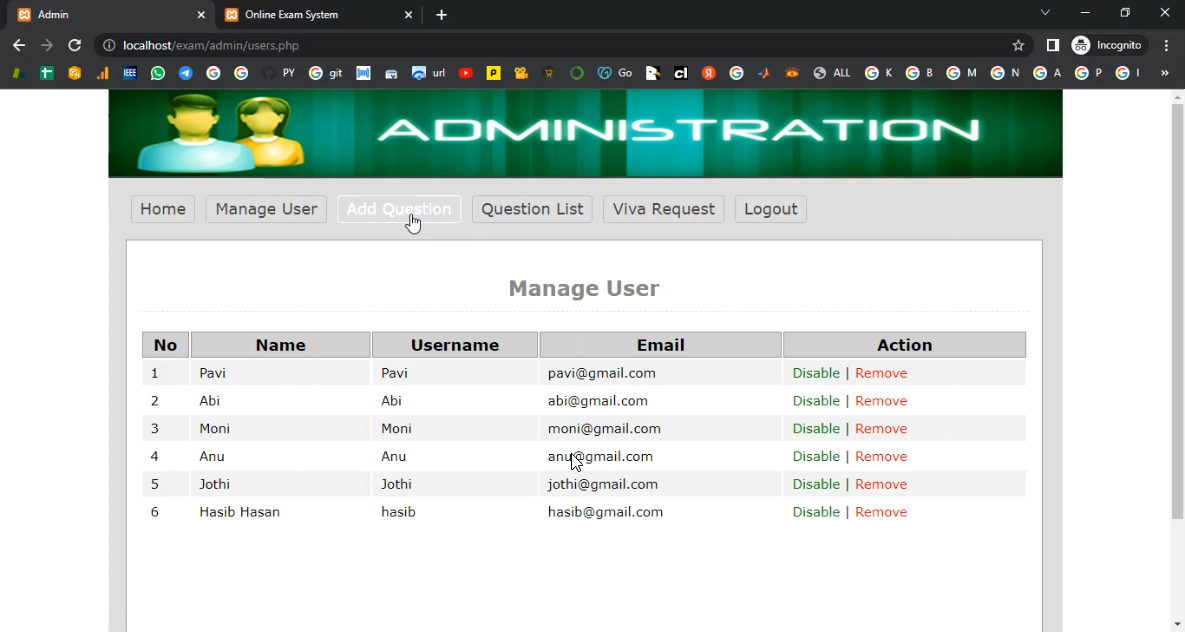
Task: Click the YouTube bookmark icon
Action: pos(466,73)
